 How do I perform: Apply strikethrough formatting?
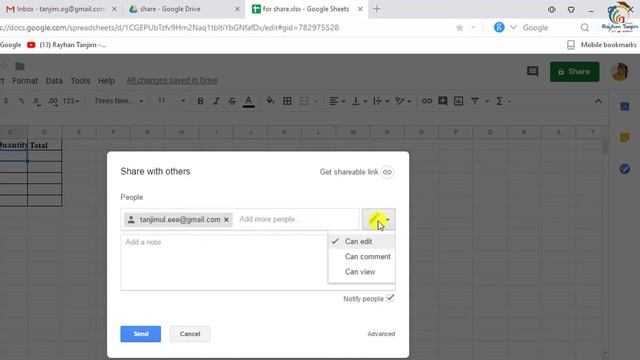[x=232, y=101]
